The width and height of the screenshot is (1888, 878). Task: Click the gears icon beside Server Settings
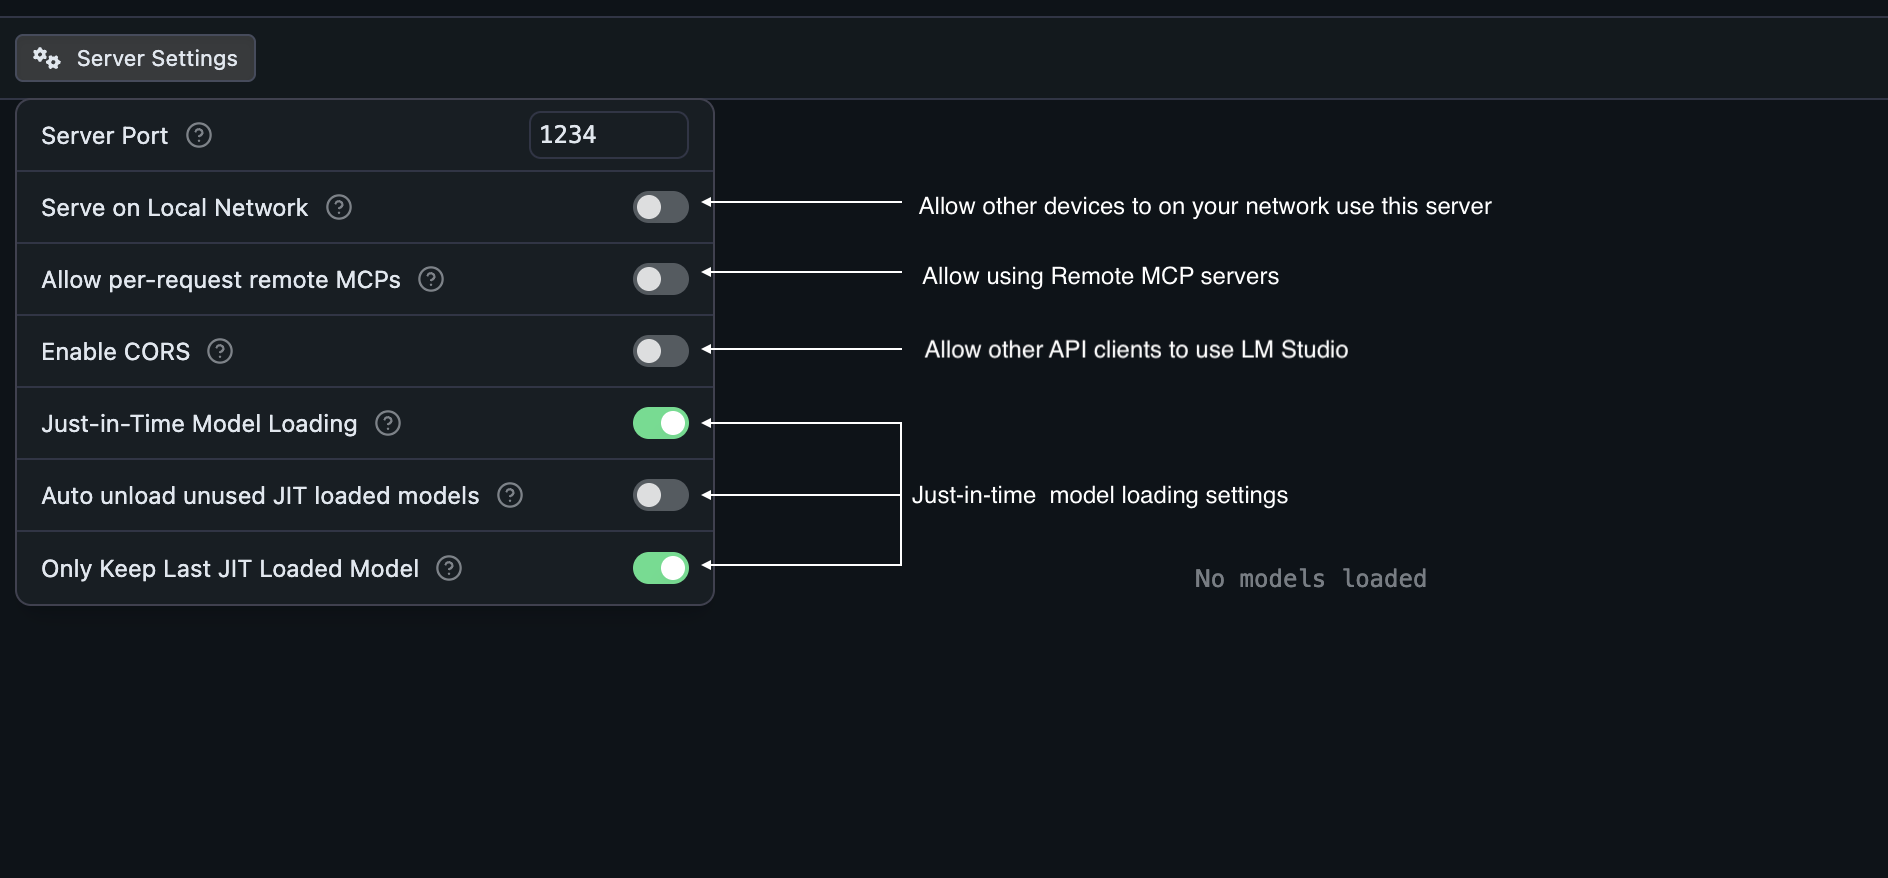click(x=47, y=58)
